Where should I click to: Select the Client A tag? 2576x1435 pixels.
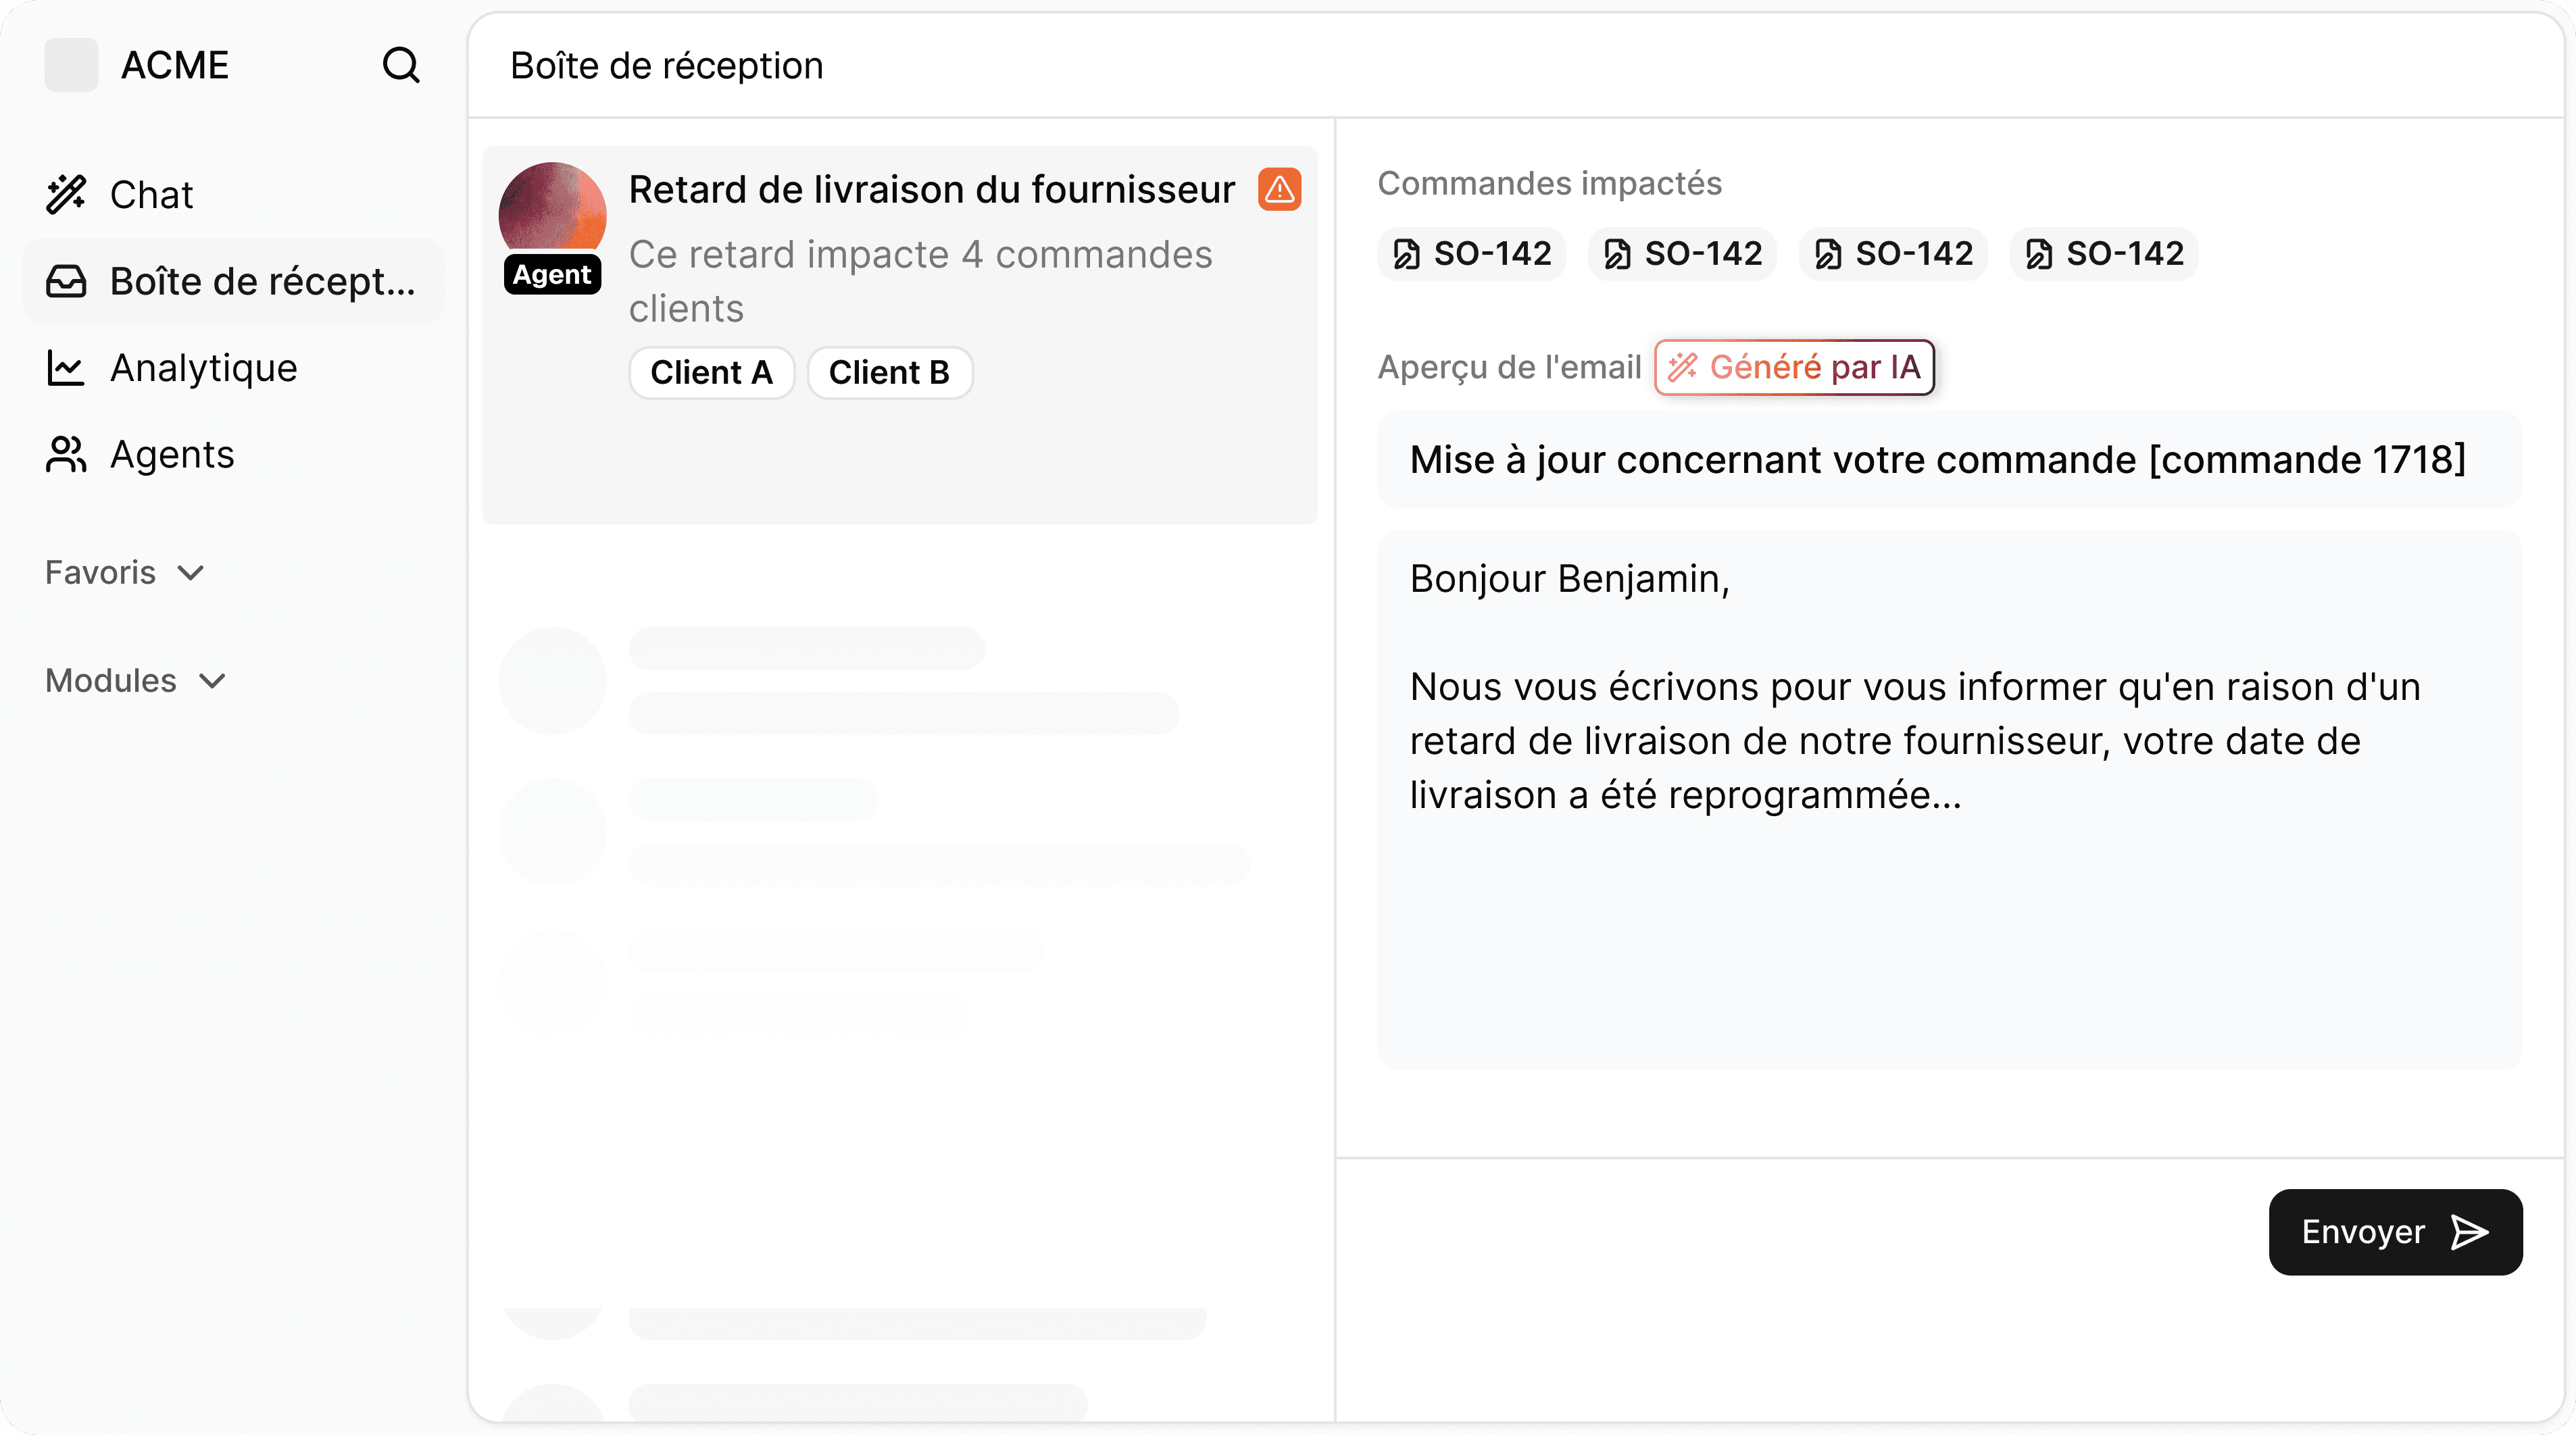pyautogui.click(x=711, y=372)
